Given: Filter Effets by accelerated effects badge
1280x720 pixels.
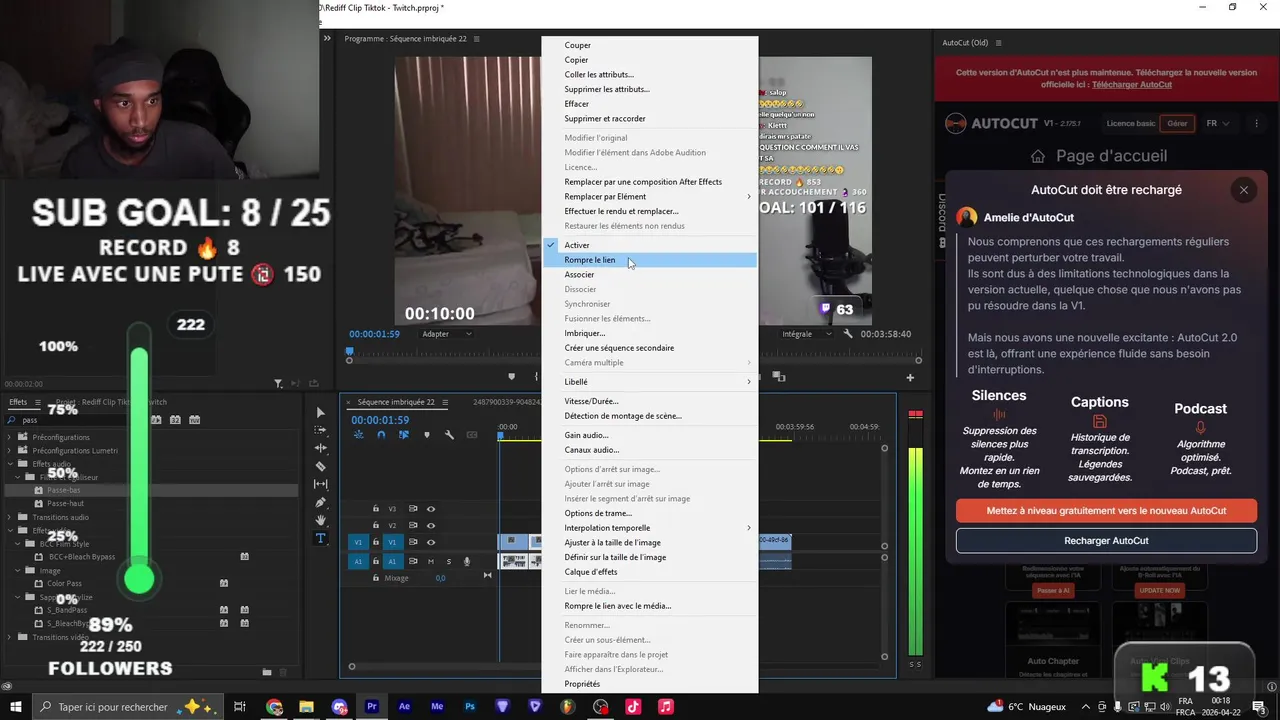Looking at the screenshot, I should click(158, 420).
